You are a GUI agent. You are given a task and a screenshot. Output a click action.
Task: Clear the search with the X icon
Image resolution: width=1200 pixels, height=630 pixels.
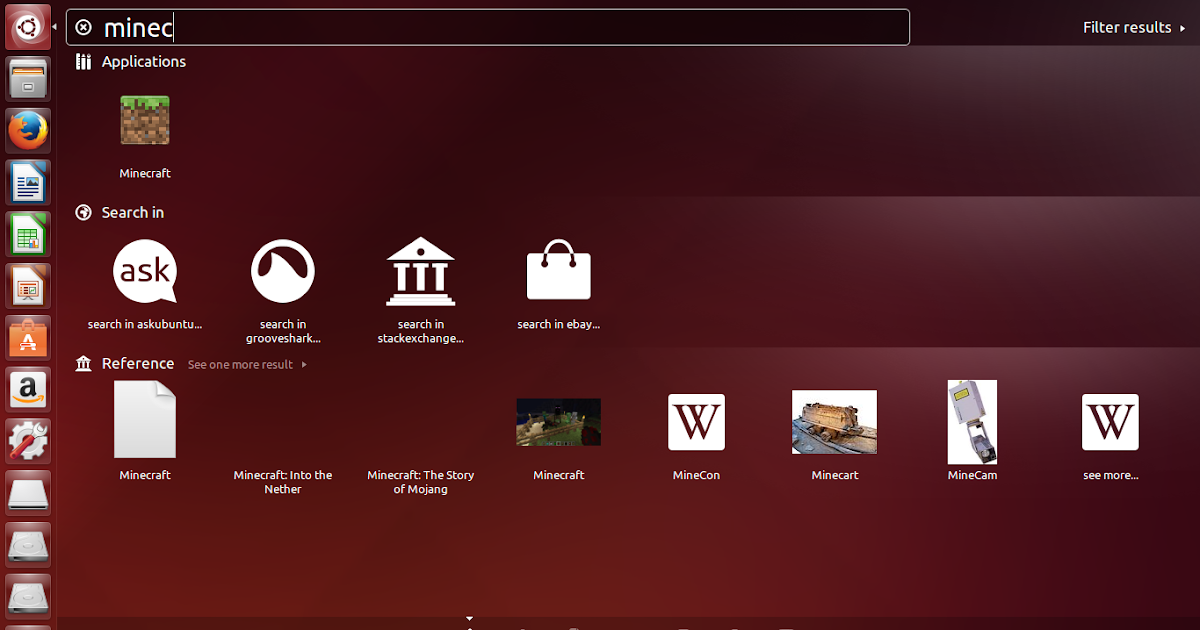[84, 28]
